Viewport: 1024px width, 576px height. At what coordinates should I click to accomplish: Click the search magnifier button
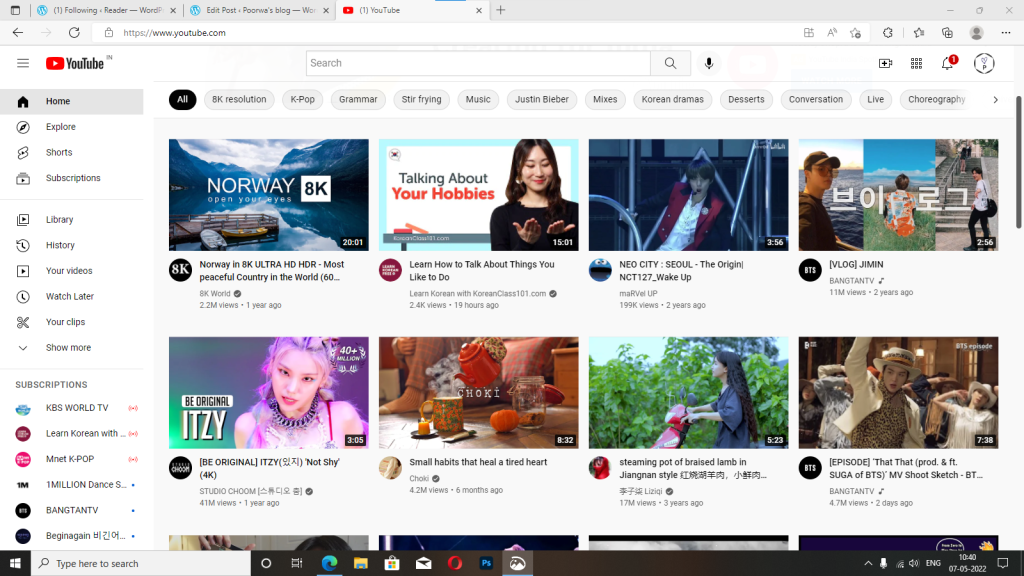pyautogui.click(x=670, y=63)
